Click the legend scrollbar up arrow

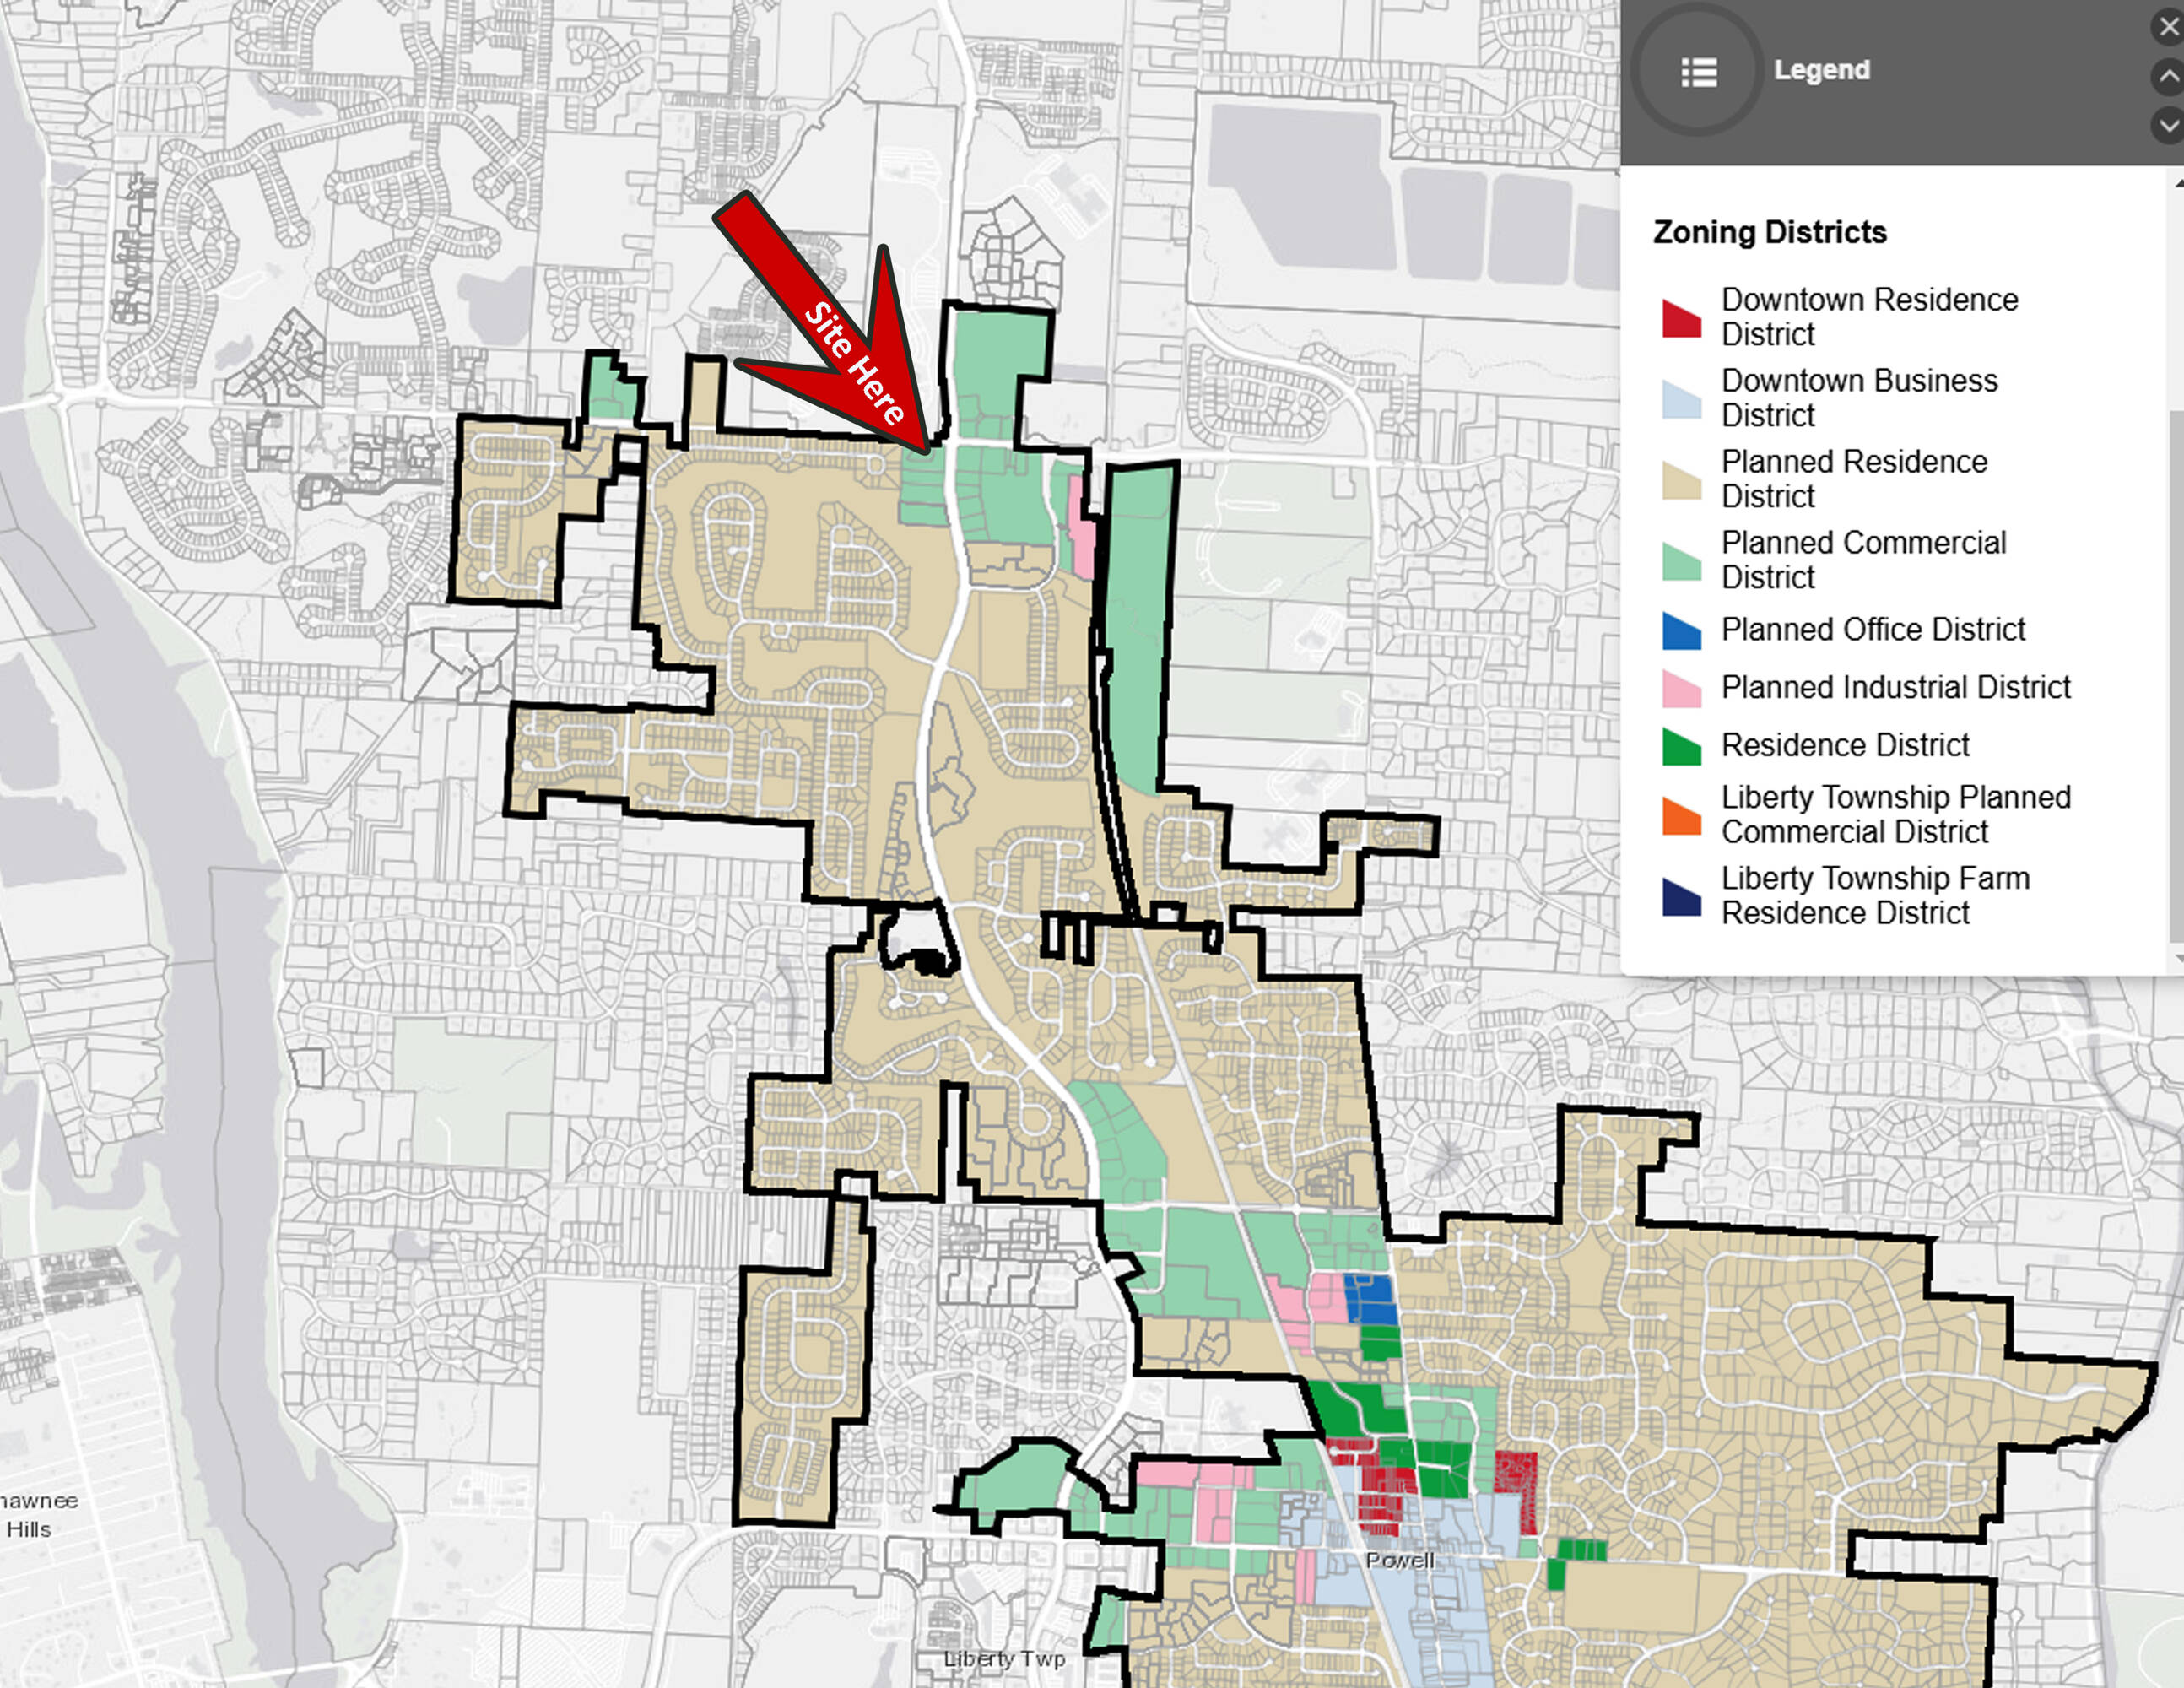tap(2178, 183)
